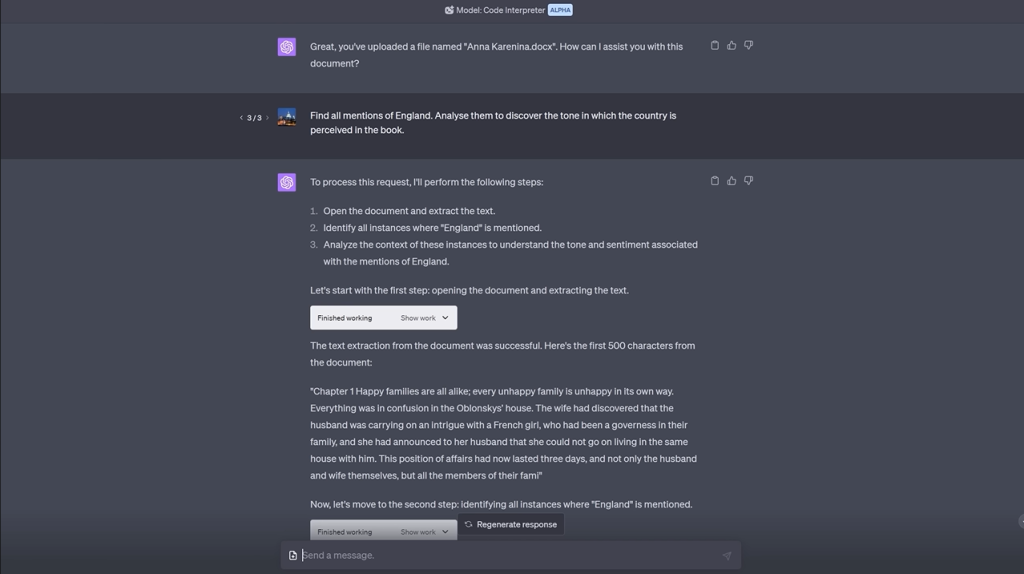Click the first 'Finished working' label
Screen dimensions: 1024x574
click(x=345, y=318)
